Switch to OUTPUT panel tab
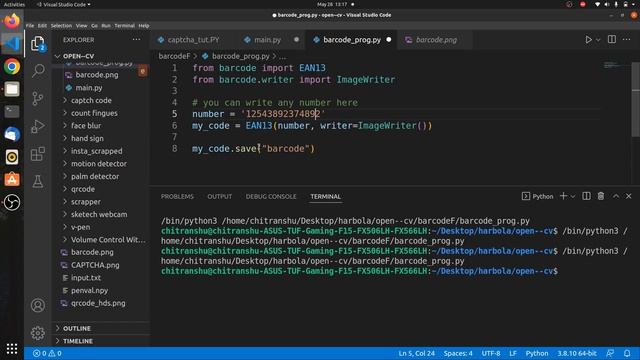Image resolution: width=640 pixels, height=360 pixels. 220,196
